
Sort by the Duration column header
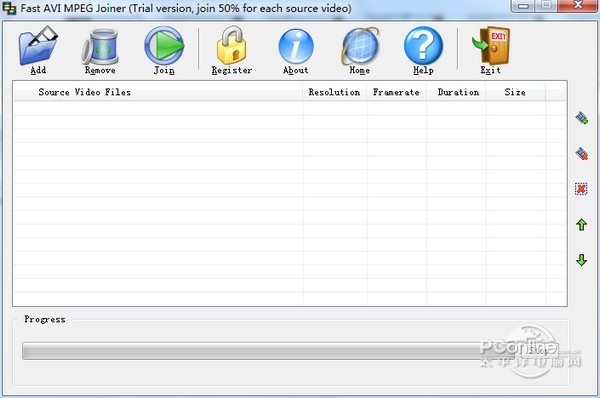tap(456, 92)
